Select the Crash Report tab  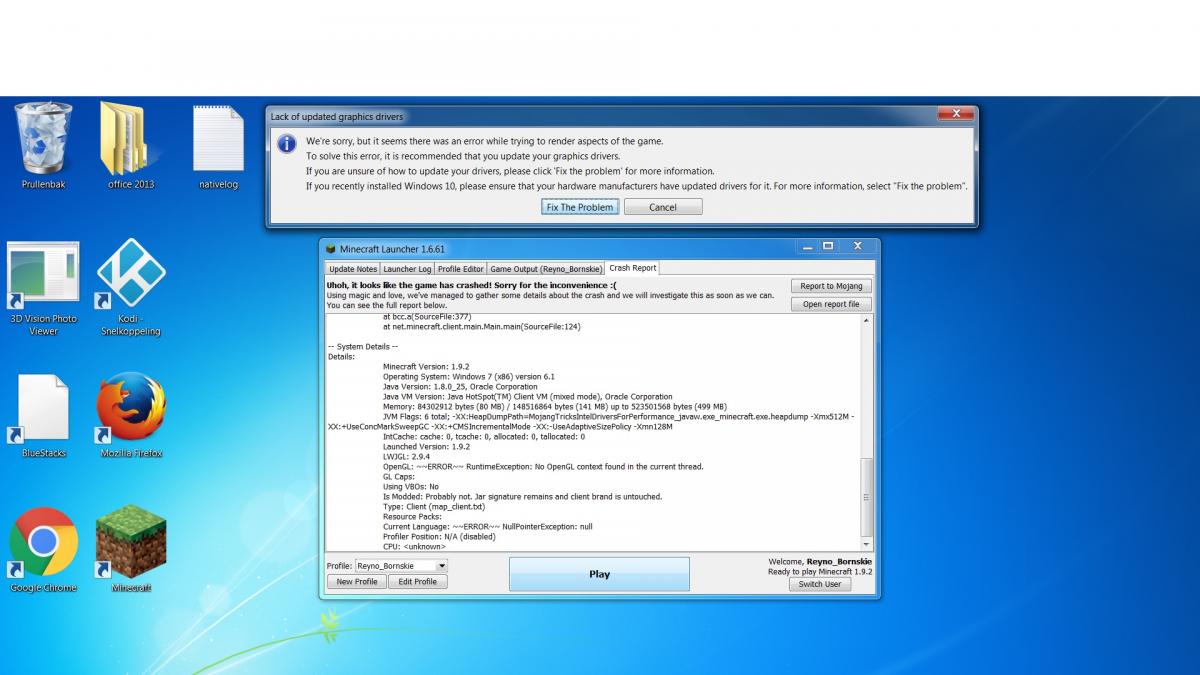coord(632,268)
